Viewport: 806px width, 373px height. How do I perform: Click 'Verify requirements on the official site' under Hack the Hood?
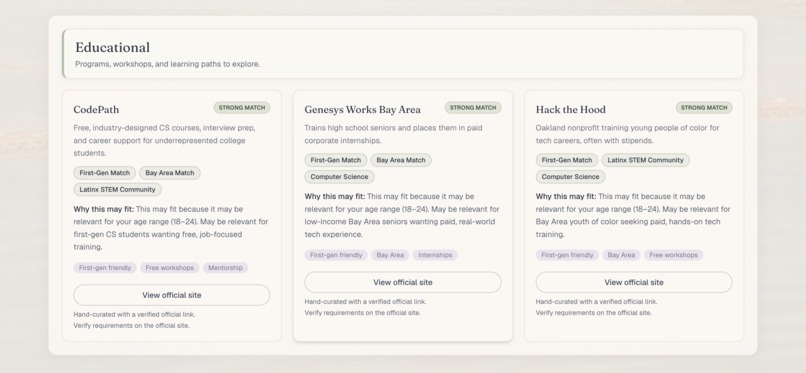click(594, 313)
